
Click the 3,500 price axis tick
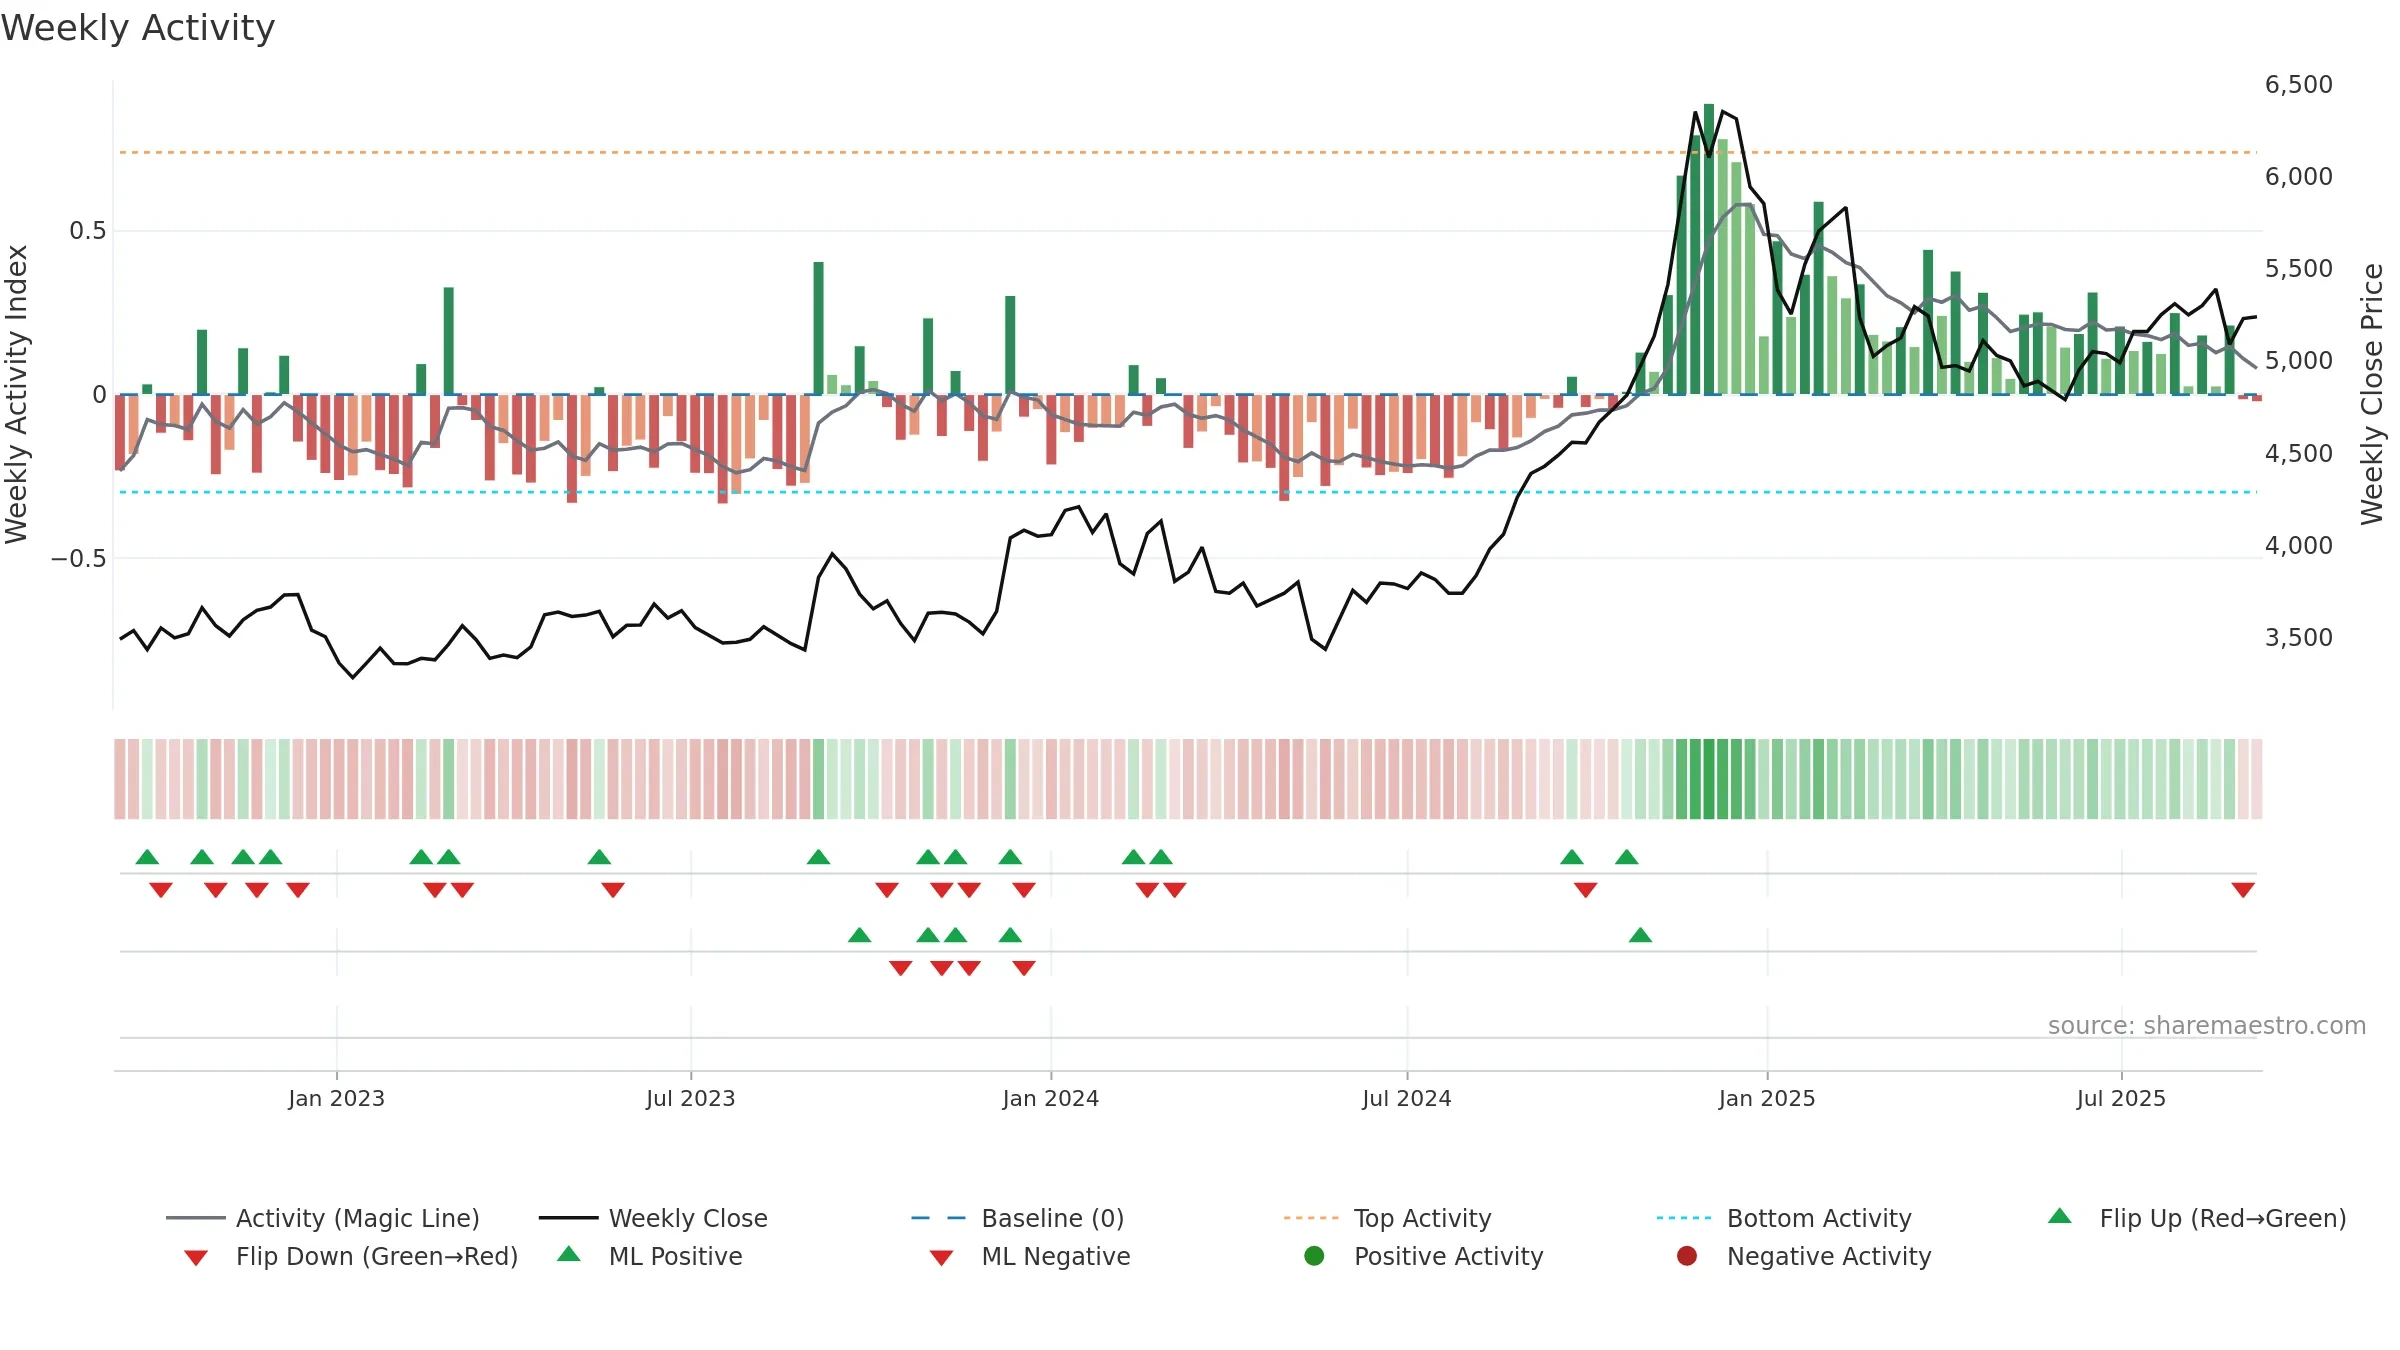tap(2298, 637)
